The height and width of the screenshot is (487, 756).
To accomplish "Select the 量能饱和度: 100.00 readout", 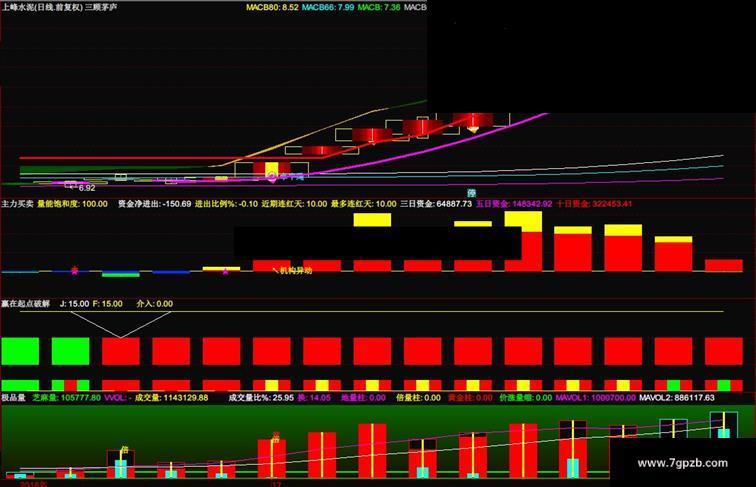I will (x=72, y=204).
